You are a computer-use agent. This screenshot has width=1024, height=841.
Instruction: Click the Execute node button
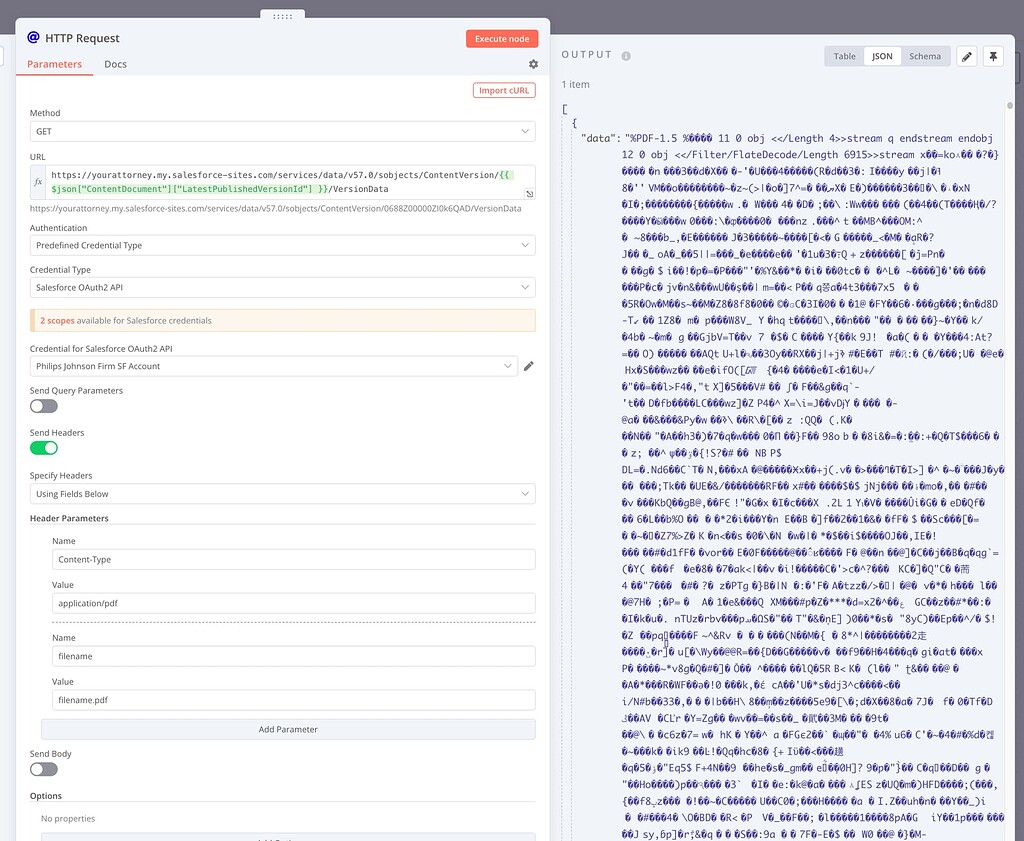501,38
